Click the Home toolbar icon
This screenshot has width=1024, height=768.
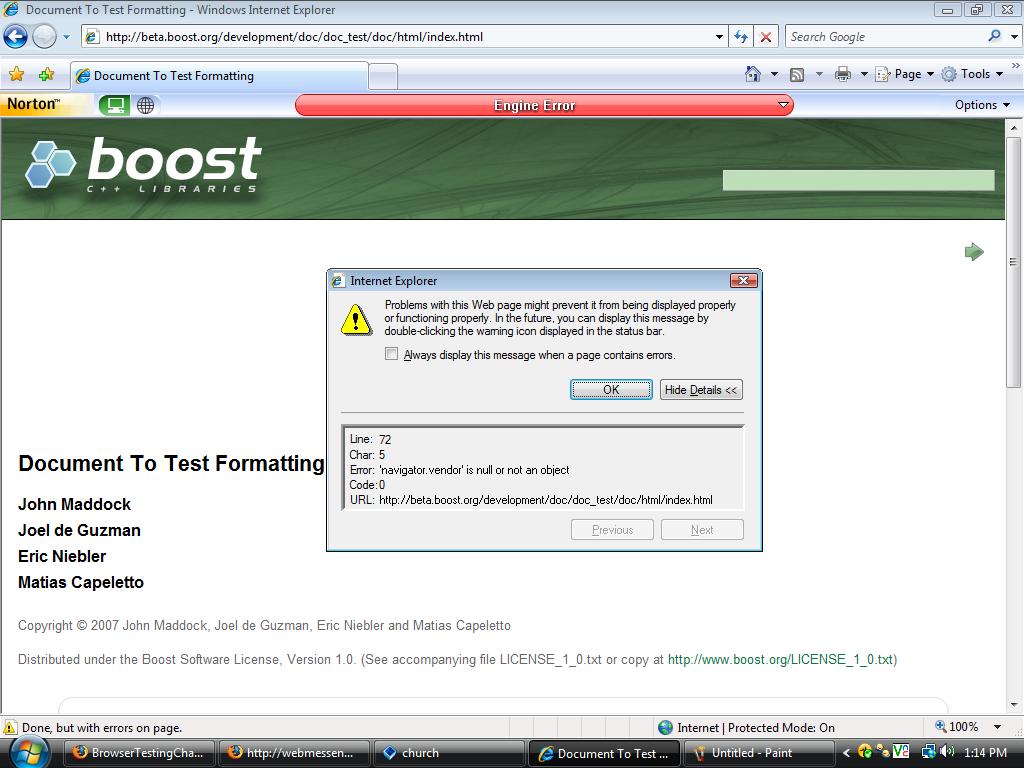pos(753,74)
